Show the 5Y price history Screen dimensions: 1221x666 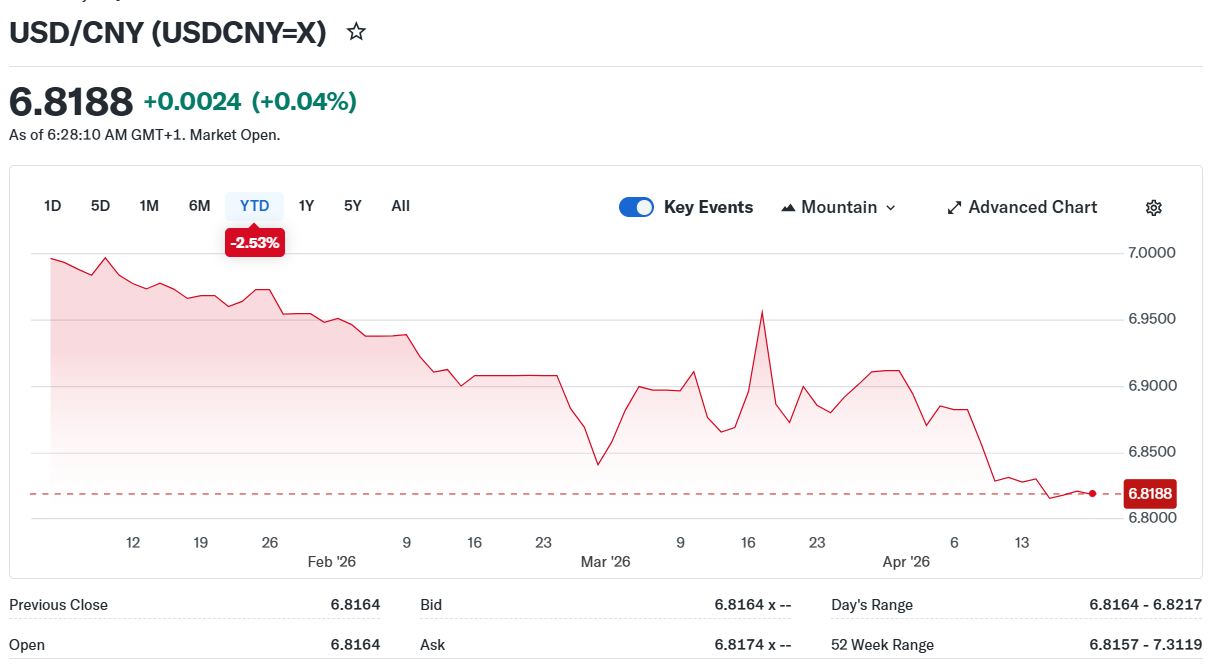point(352,206)
